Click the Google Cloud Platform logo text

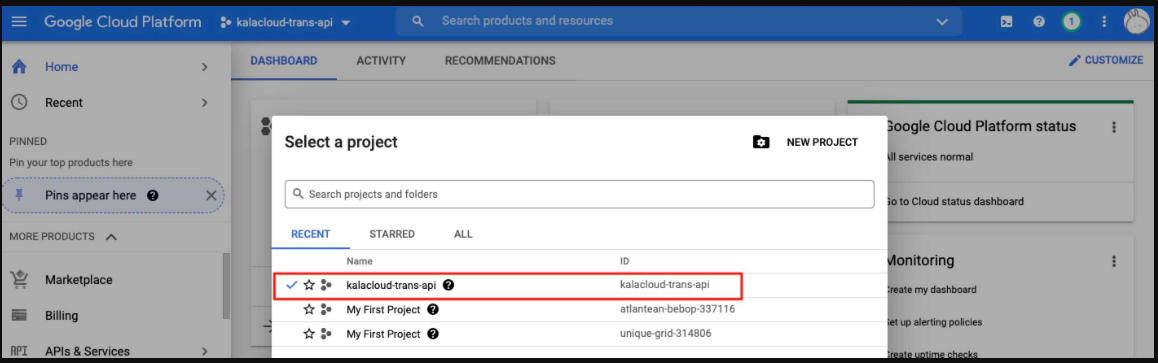123,22
